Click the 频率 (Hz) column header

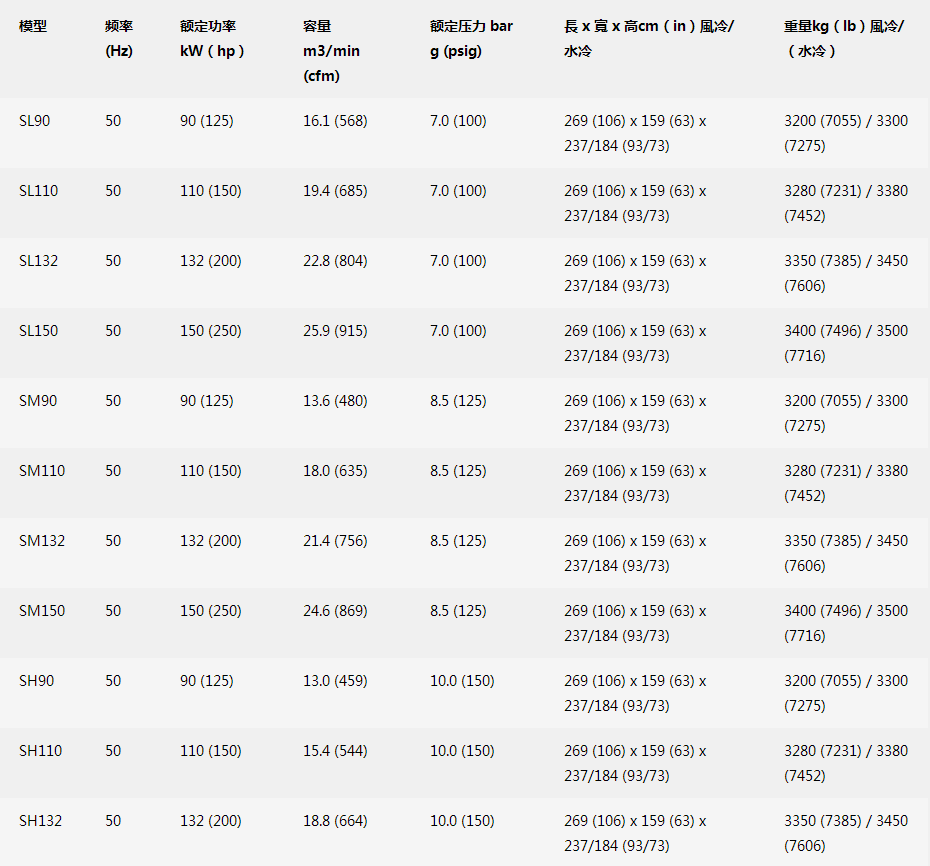click(119, 38)
